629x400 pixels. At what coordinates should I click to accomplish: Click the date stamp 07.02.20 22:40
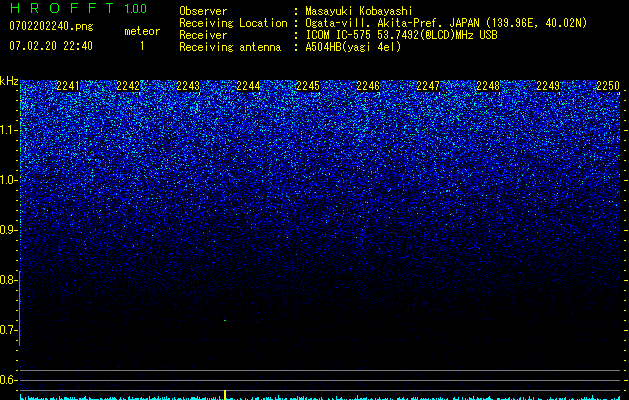(x=51, y=46)
